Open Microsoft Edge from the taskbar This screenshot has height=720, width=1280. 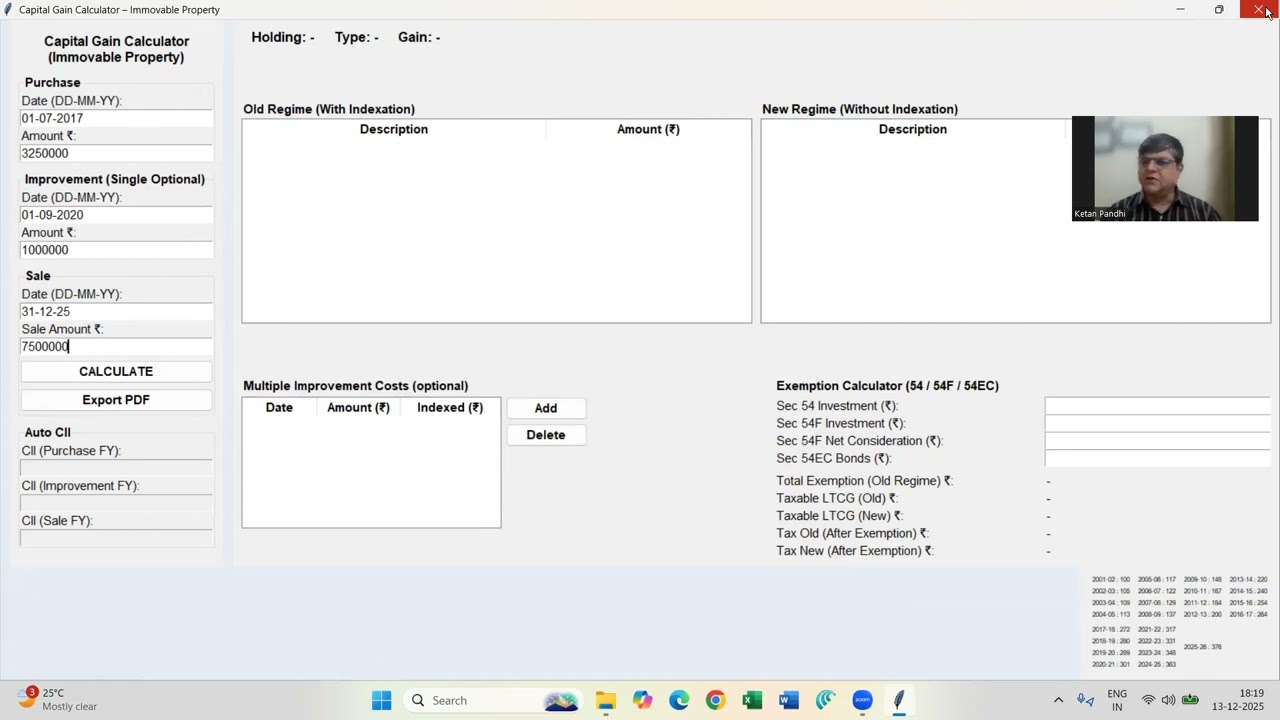click(x=679, y=700)
